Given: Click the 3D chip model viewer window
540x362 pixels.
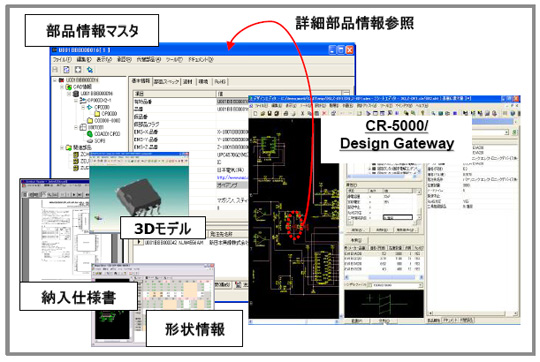Looking at the screenshot, I should 139,192.
